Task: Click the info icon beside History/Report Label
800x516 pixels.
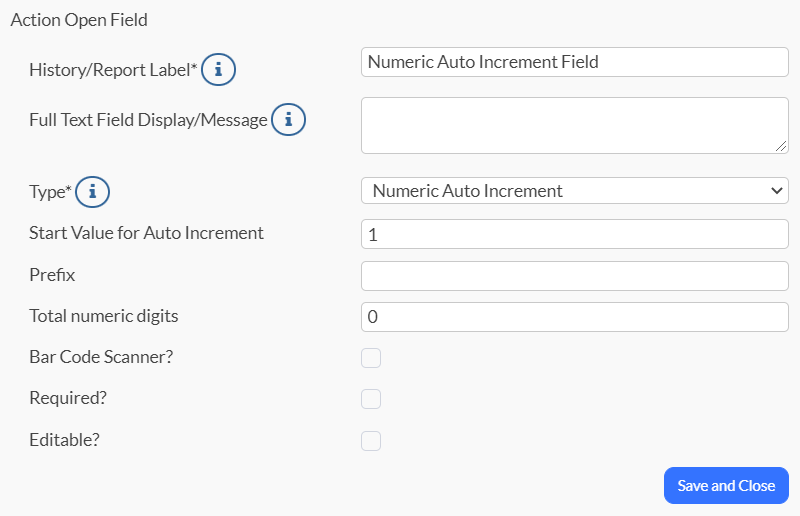Action: point(218,69)
